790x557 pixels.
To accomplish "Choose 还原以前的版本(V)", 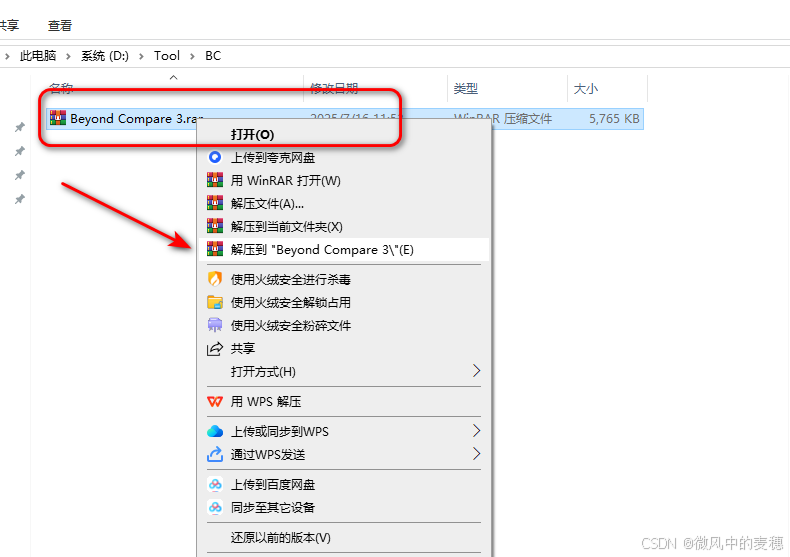I will point(344,537).
